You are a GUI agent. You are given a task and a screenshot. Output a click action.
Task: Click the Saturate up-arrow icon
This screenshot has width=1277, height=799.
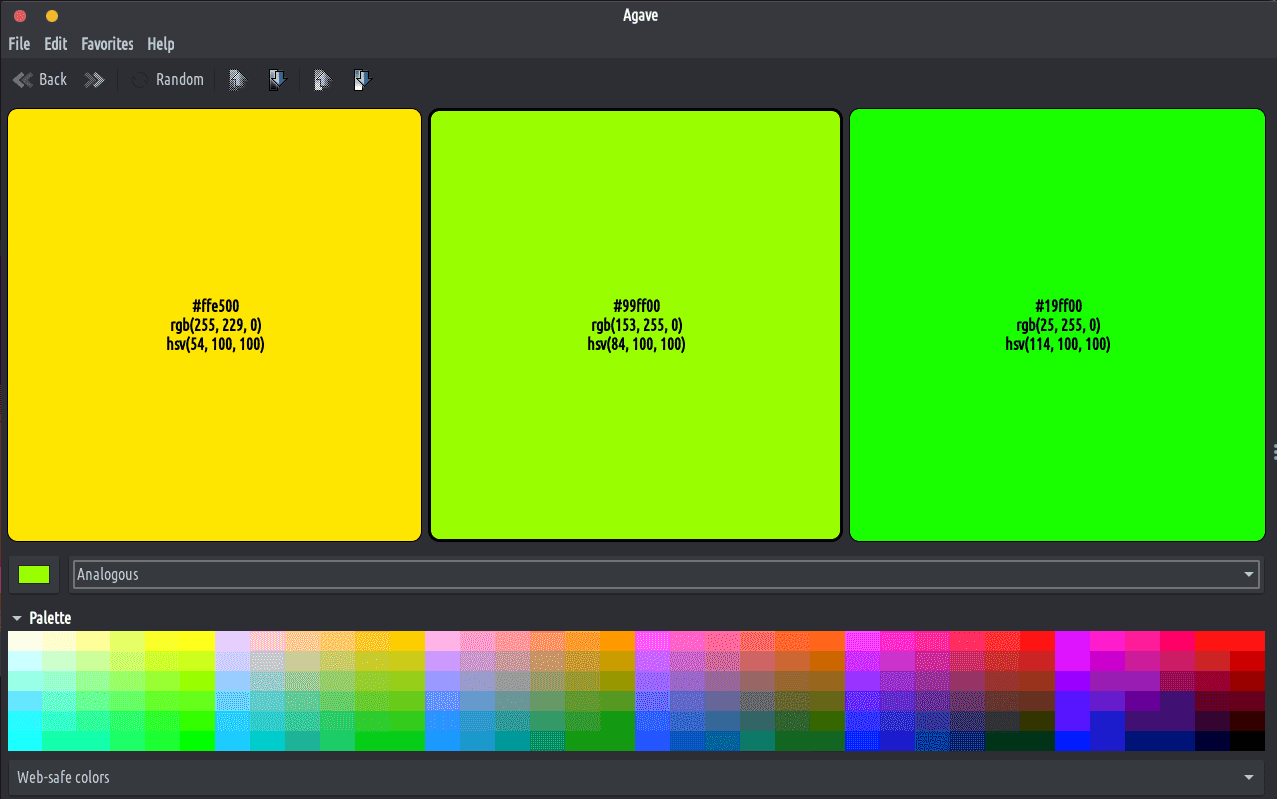tap(322, 80)
